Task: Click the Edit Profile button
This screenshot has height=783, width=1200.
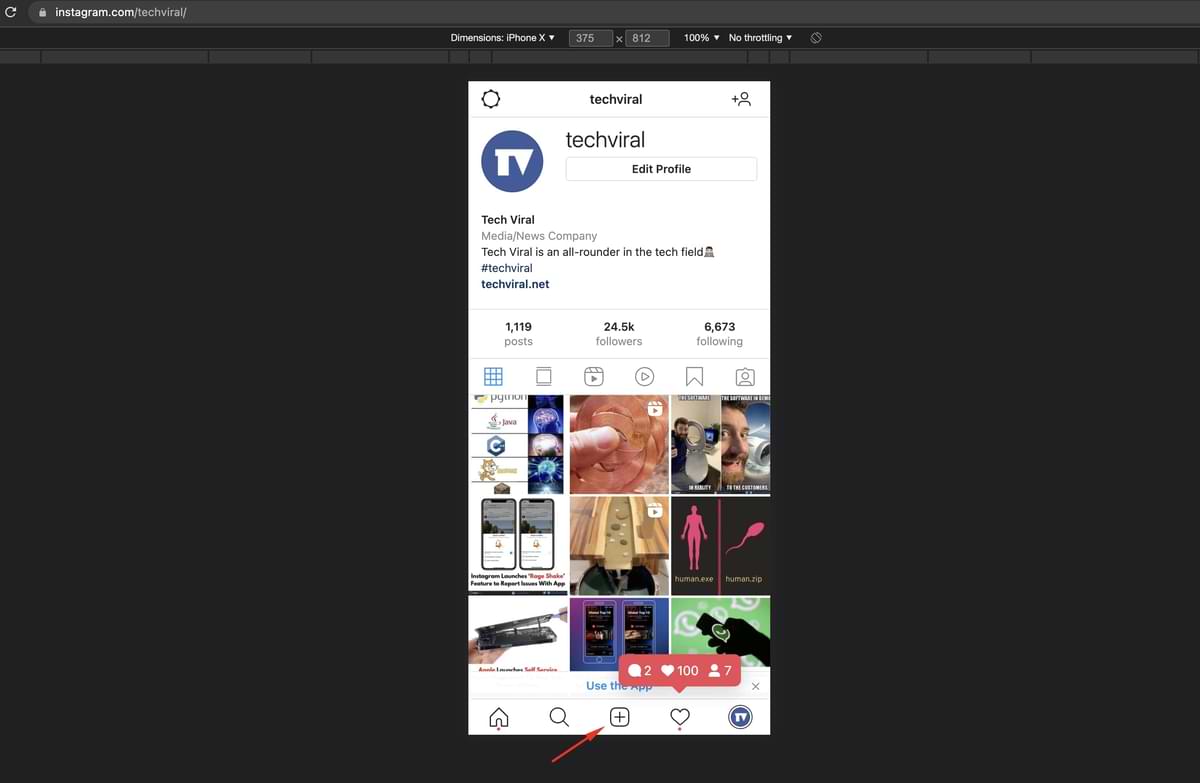Action: click(661, 169)
